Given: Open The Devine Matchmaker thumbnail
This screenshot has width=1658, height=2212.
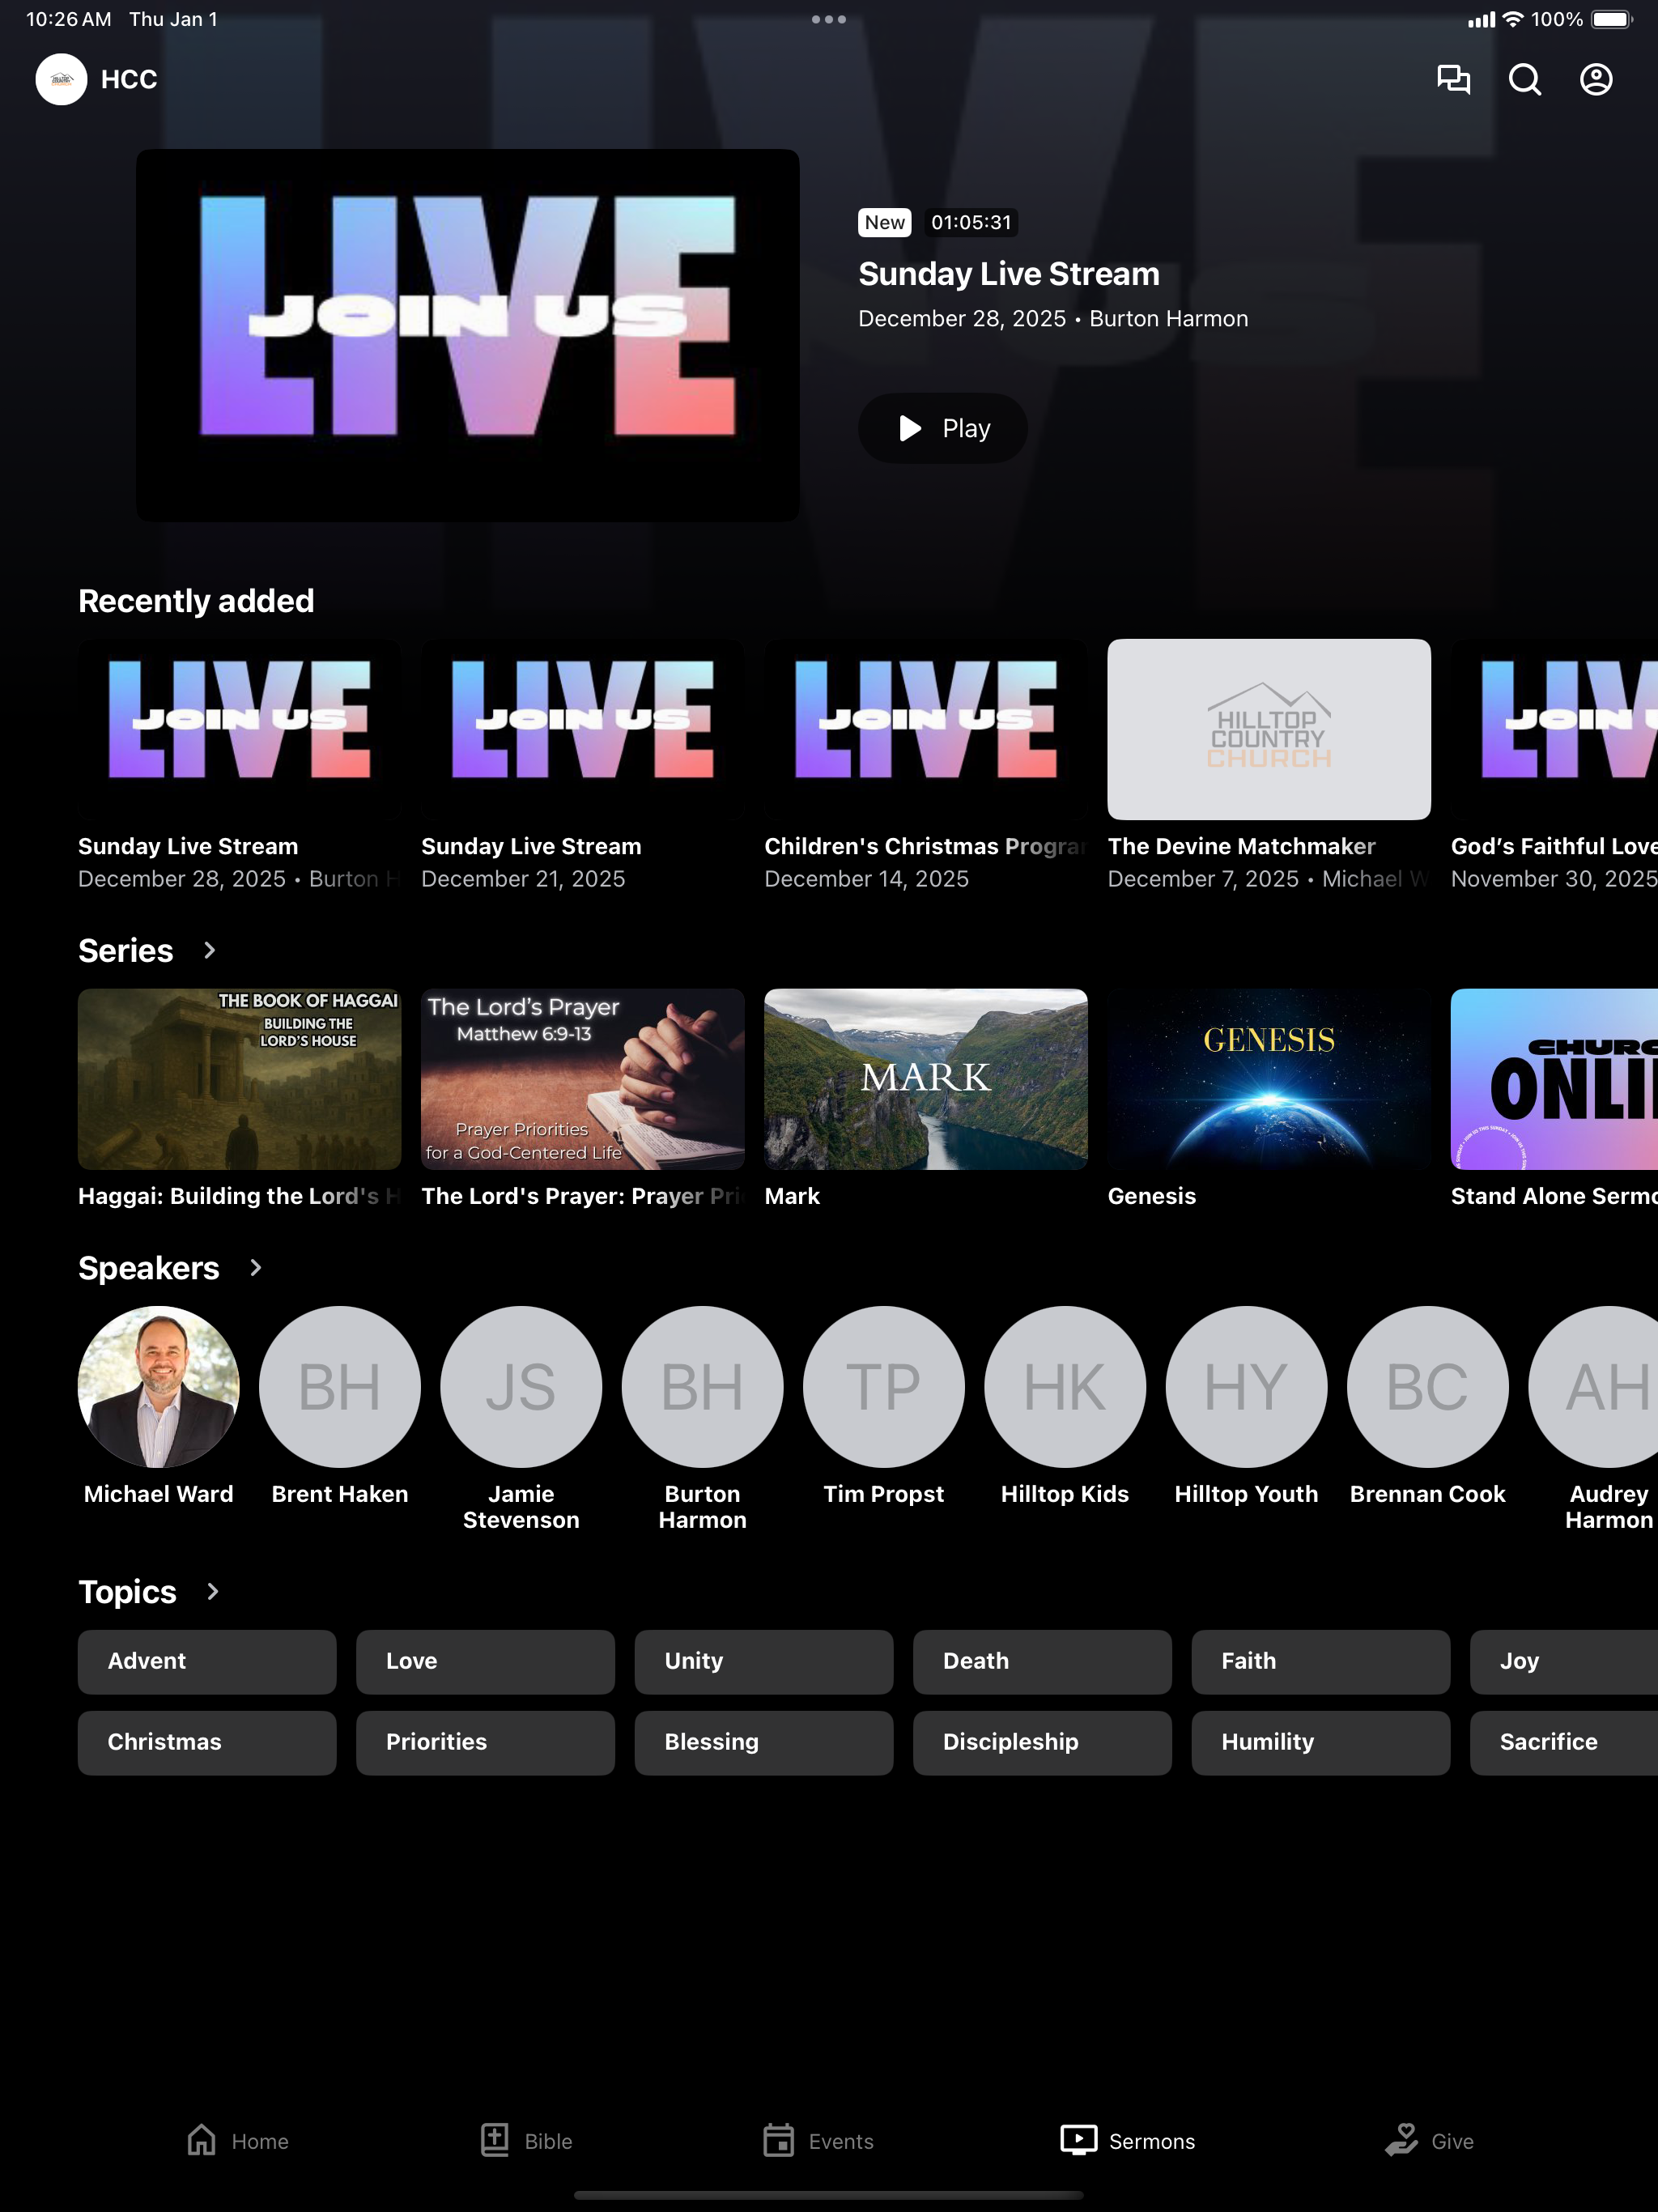Looking at the screenshot, I should point(1269,729).
